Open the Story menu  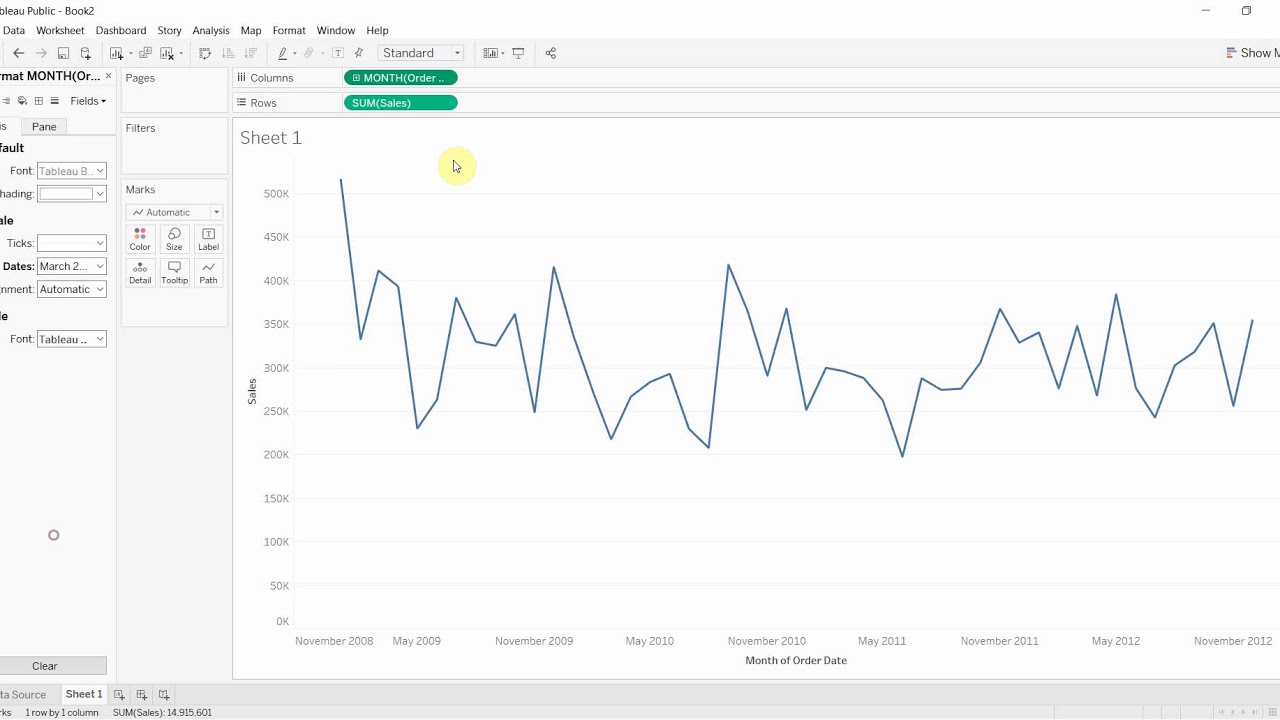[170, 30]
